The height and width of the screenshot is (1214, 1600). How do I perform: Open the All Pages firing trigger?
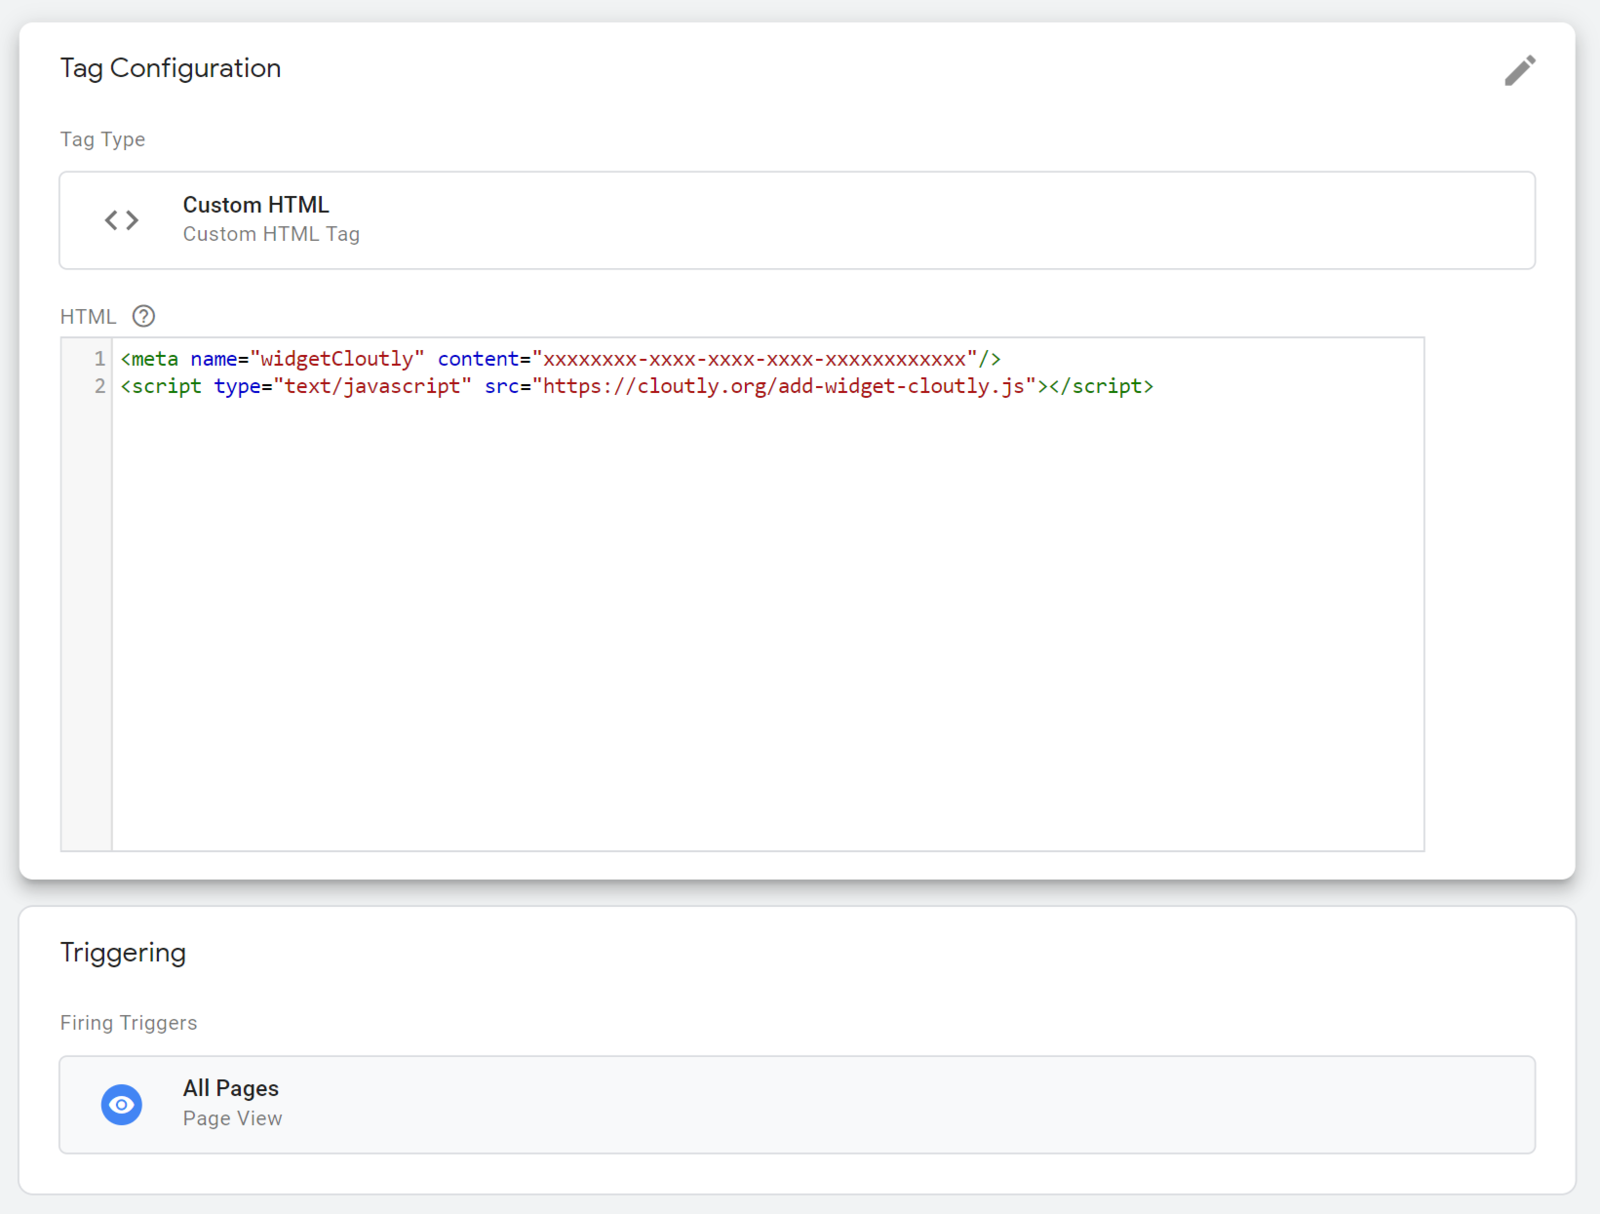point(230,1088)
